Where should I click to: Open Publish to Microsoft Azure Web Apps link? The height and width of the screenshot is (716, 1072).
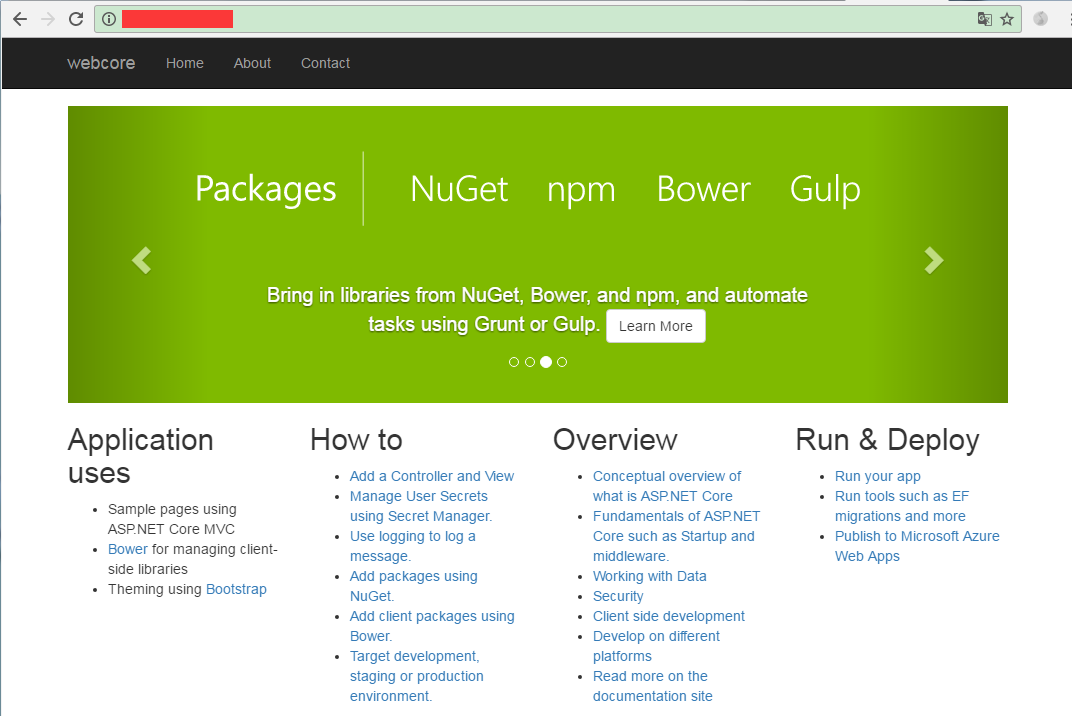pos(917,546)
